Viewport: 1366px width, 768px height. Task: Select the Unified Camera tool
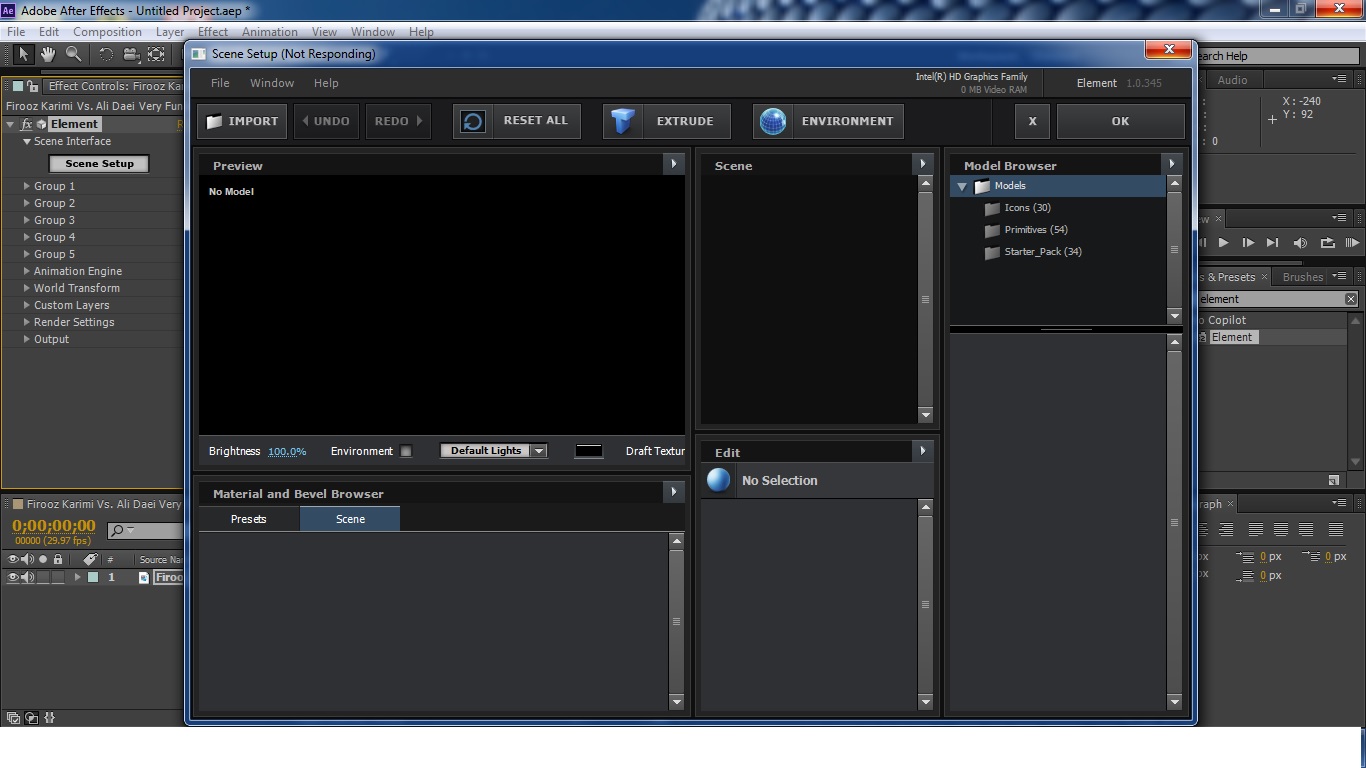click(131, 54)
